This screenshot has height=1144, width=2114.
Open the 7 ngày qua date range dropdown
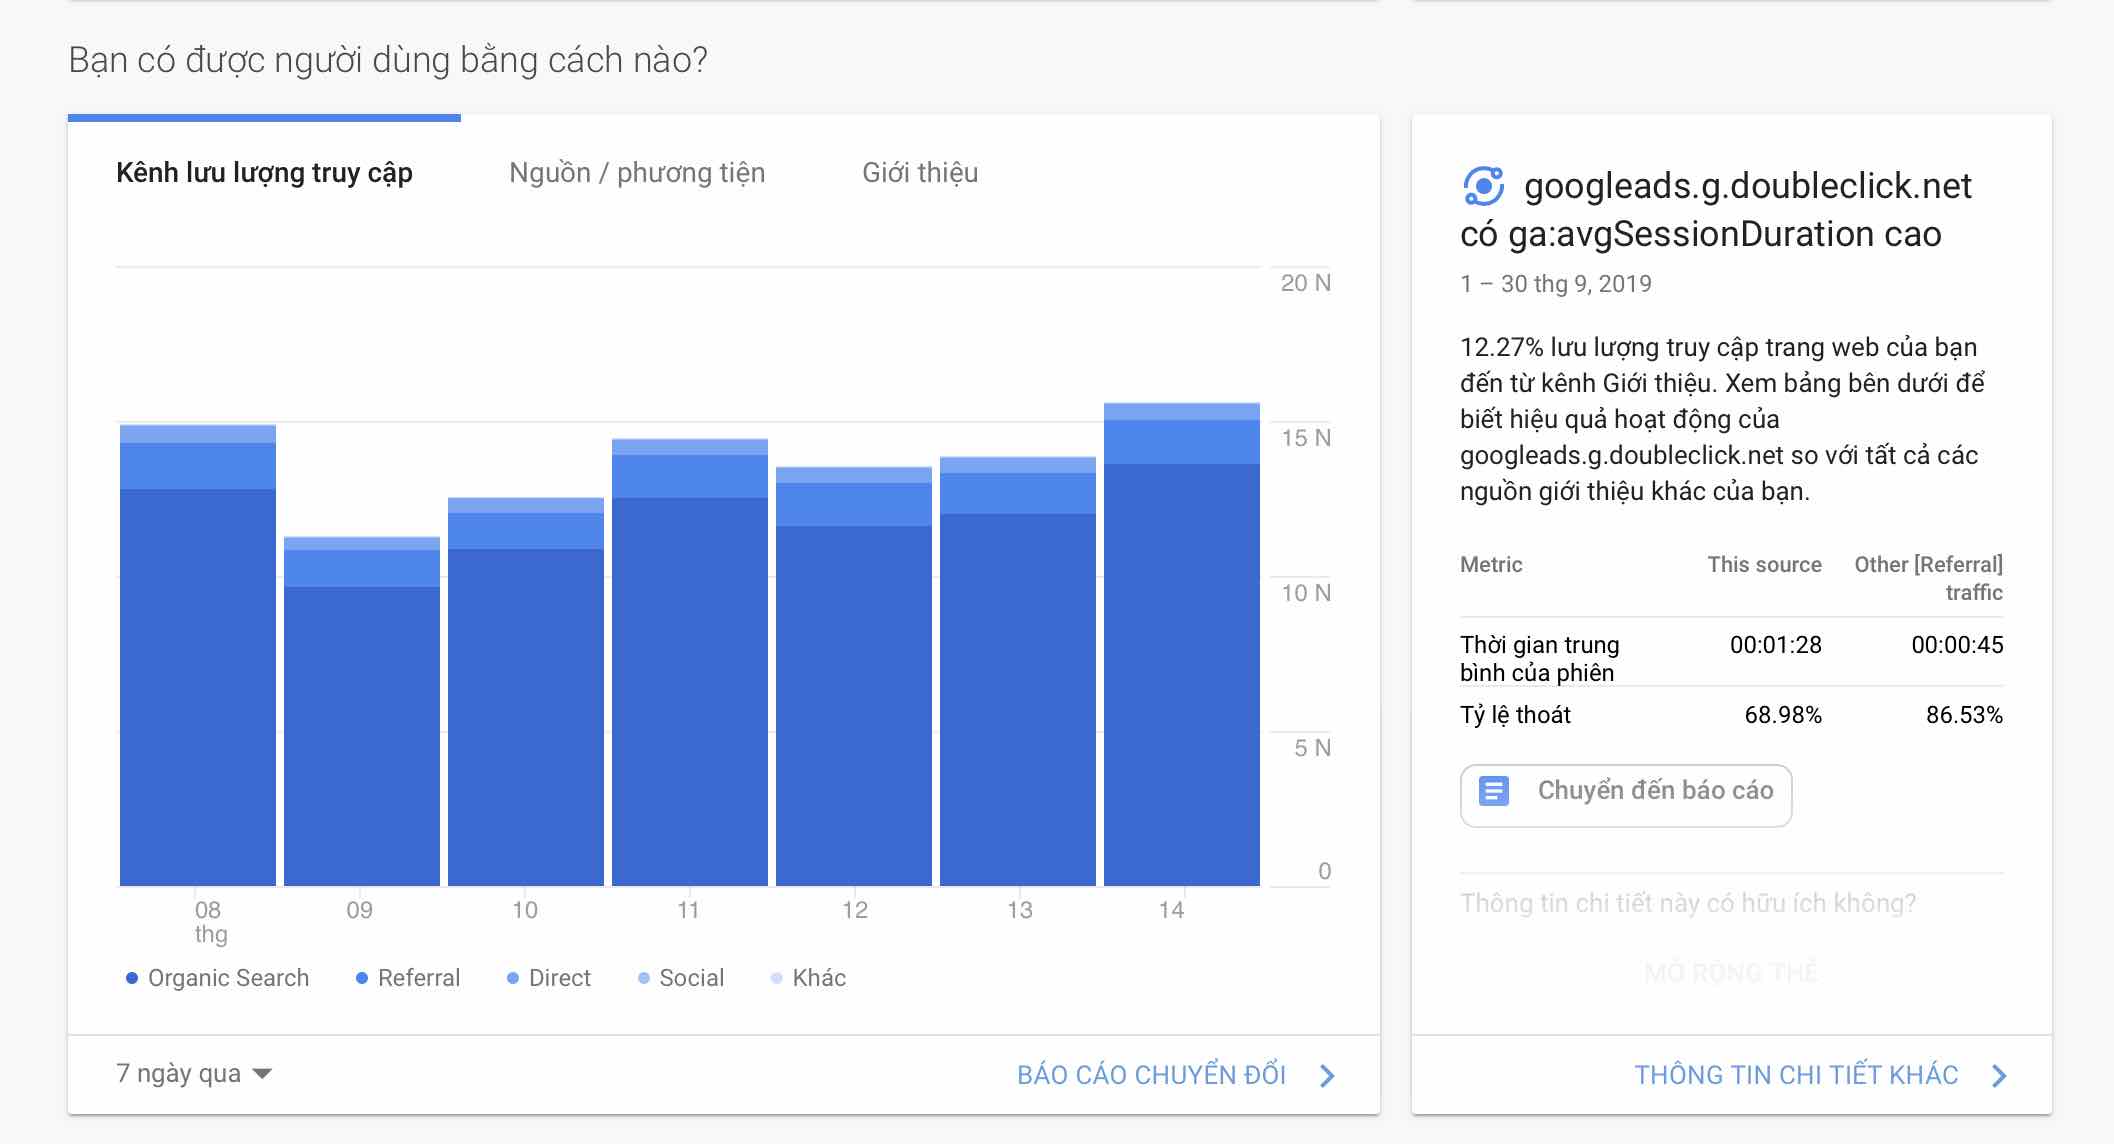pos(194,1074)
